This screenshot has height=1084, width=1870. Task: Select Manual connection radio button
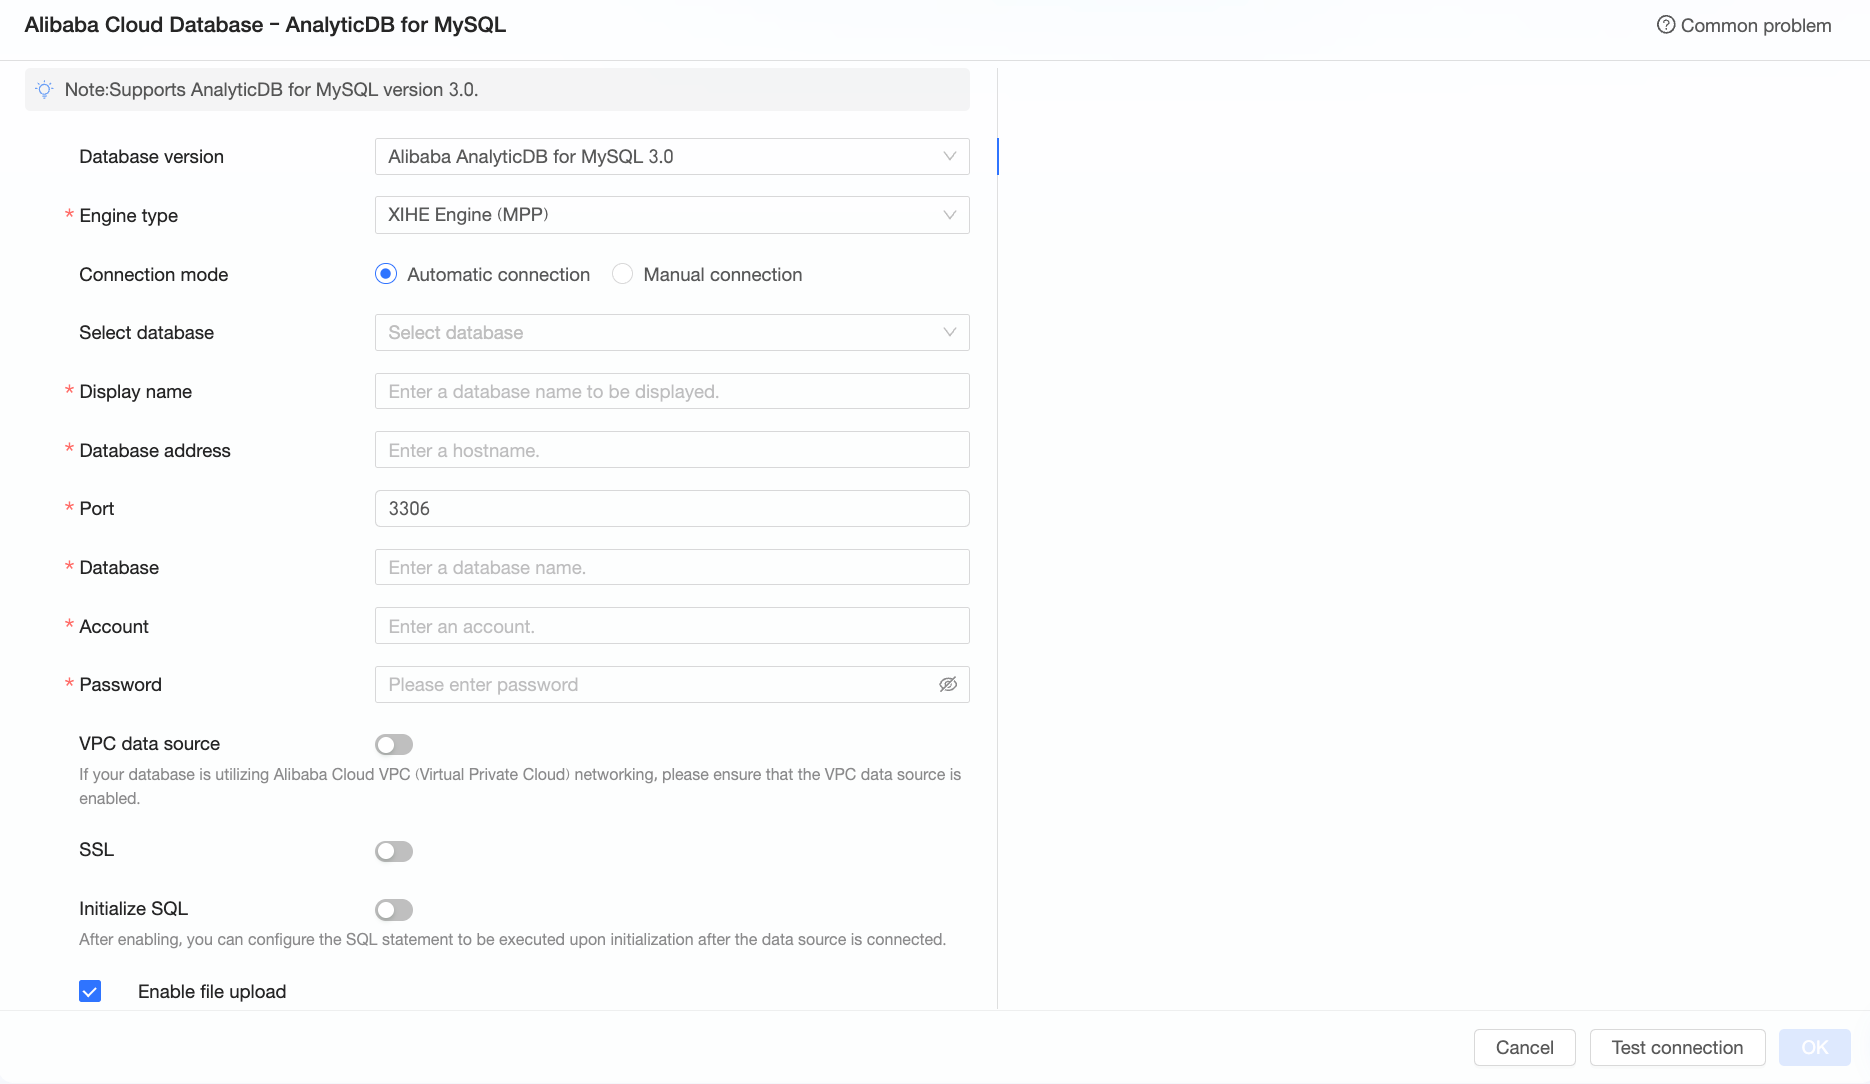pyautogui.click(x=622, y=274)
